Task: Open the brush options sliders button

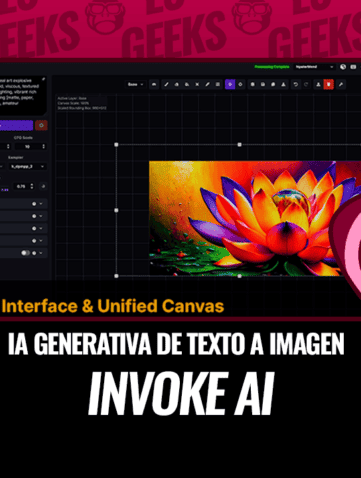Action: tap(218, 85)
